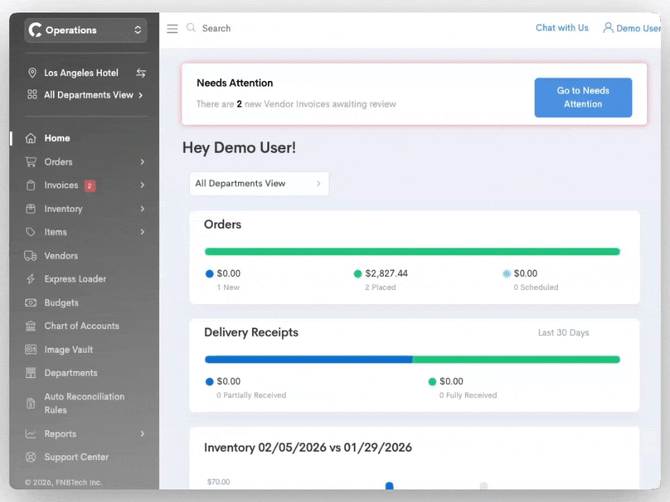The height and width of the screenshot is (502, 670).
Task: Click the Chat with Us link
Action: [x=561, y=28]
